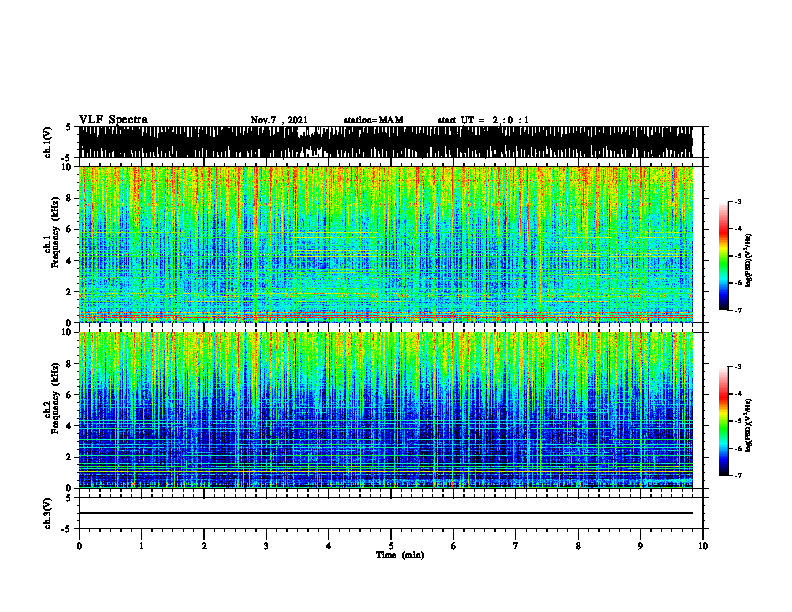Click the ch.1 "Frequency (kHz)" axis label
Viewport: 792px width, 612px height.
coord(55,232)
